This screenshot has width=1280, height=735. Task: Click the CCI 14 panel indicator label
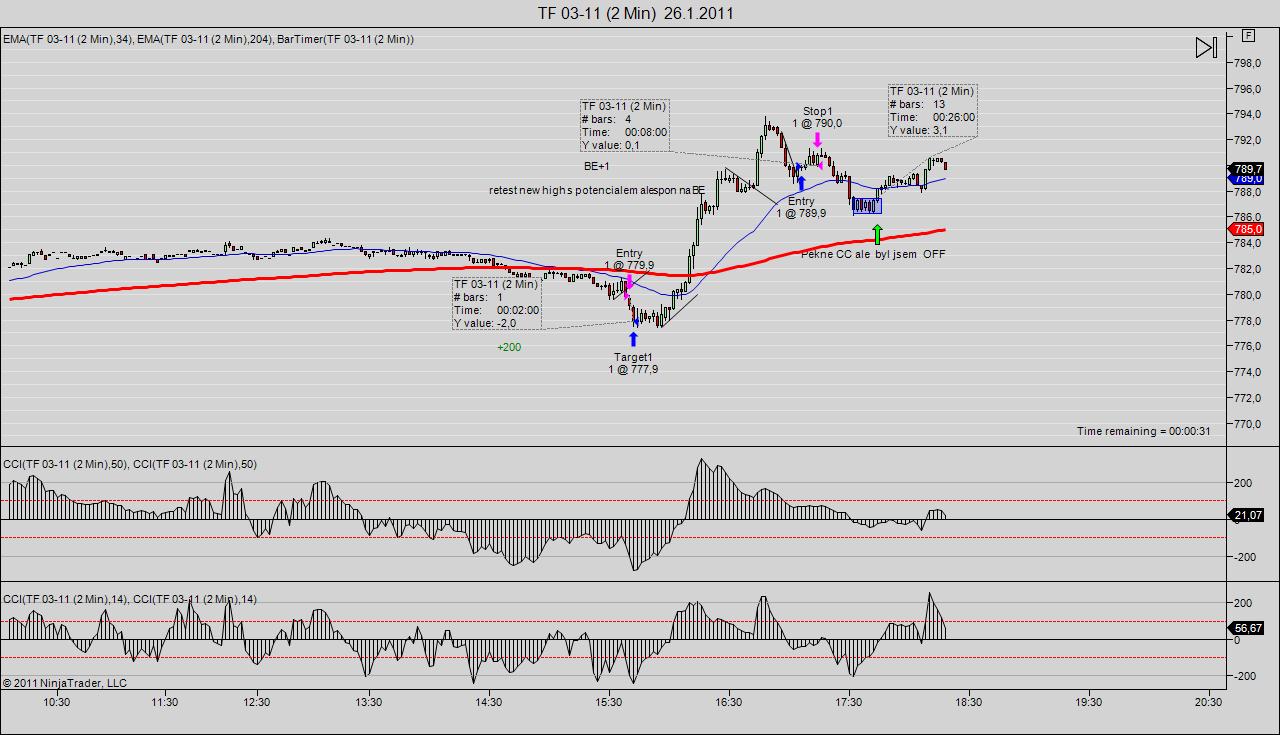coord(130,599)
